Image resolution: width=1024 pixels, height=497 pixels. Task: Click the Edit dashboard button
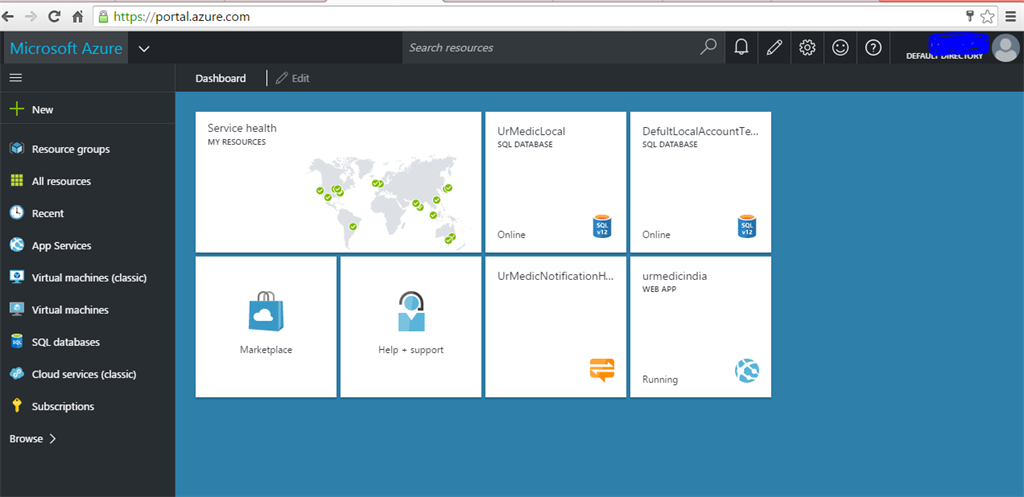tap(293, 78)
